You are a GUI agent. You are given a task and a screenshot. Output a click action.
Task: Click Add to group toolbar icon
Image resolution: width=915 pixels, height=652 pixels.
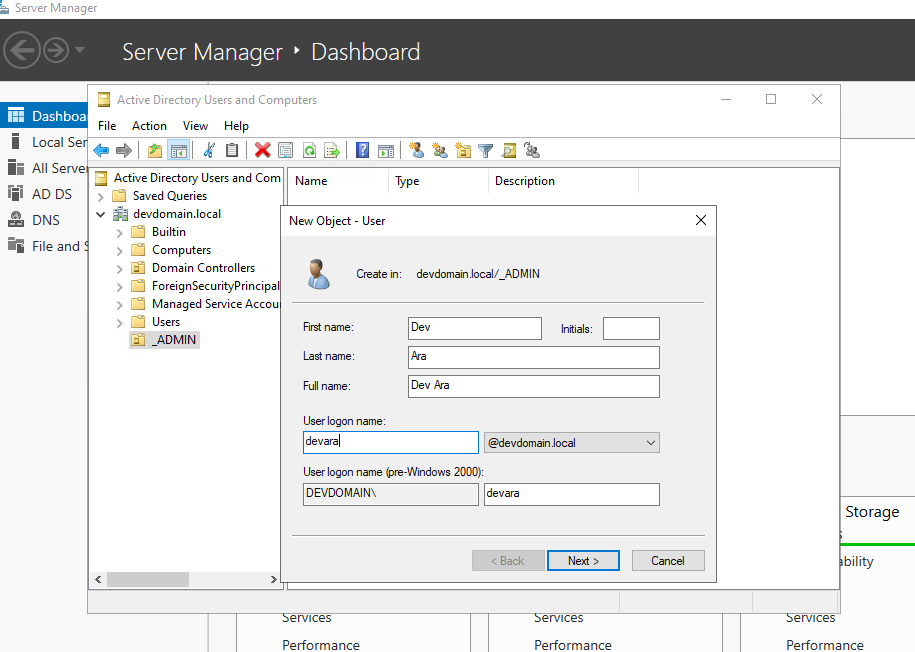[532, 151]
